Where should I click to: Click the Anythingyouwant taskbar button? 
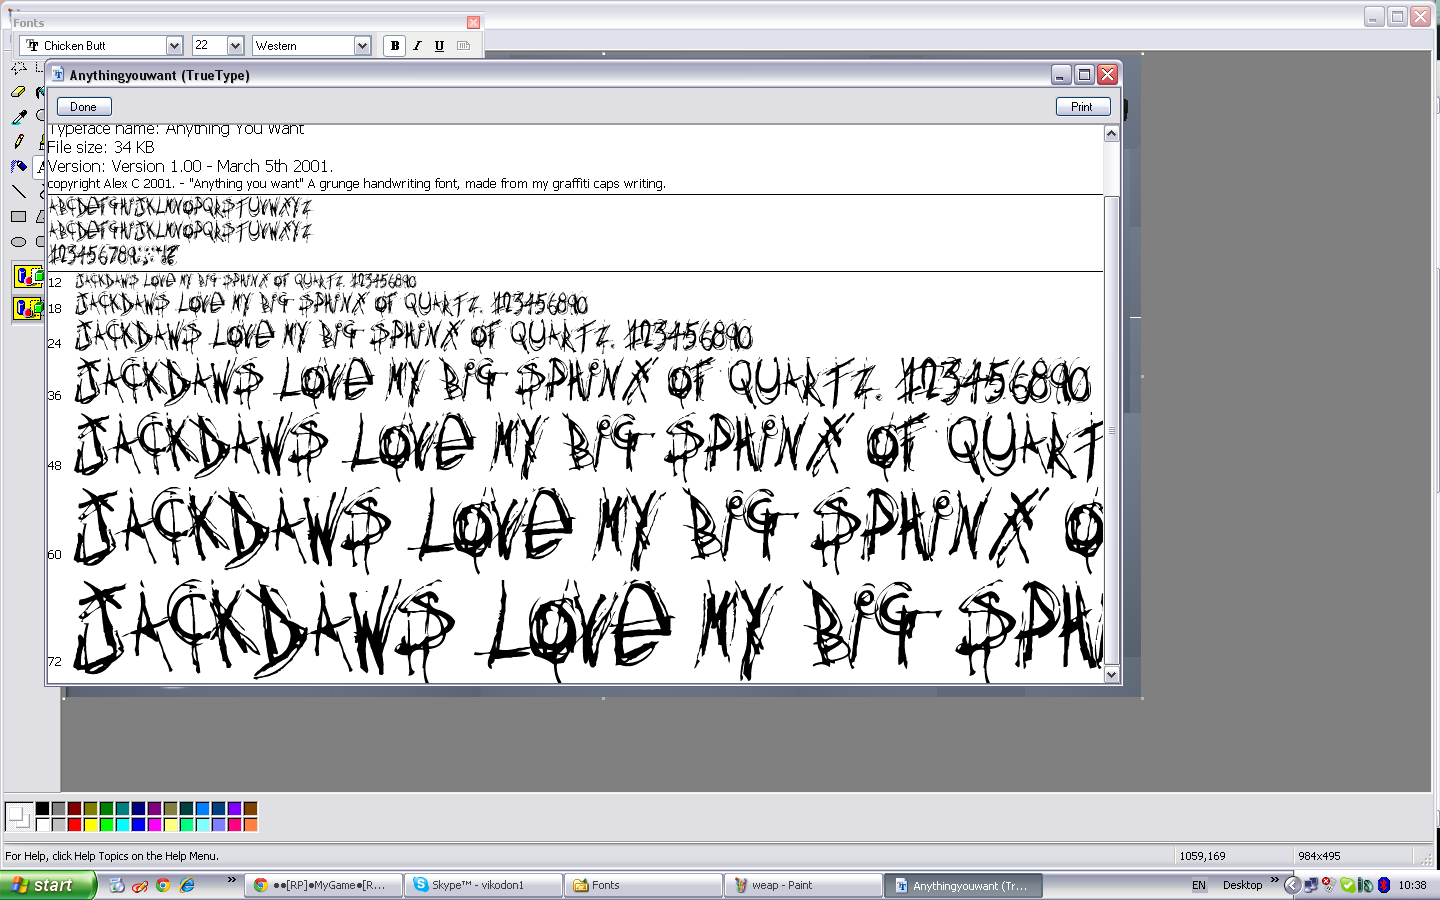[964, 885]
